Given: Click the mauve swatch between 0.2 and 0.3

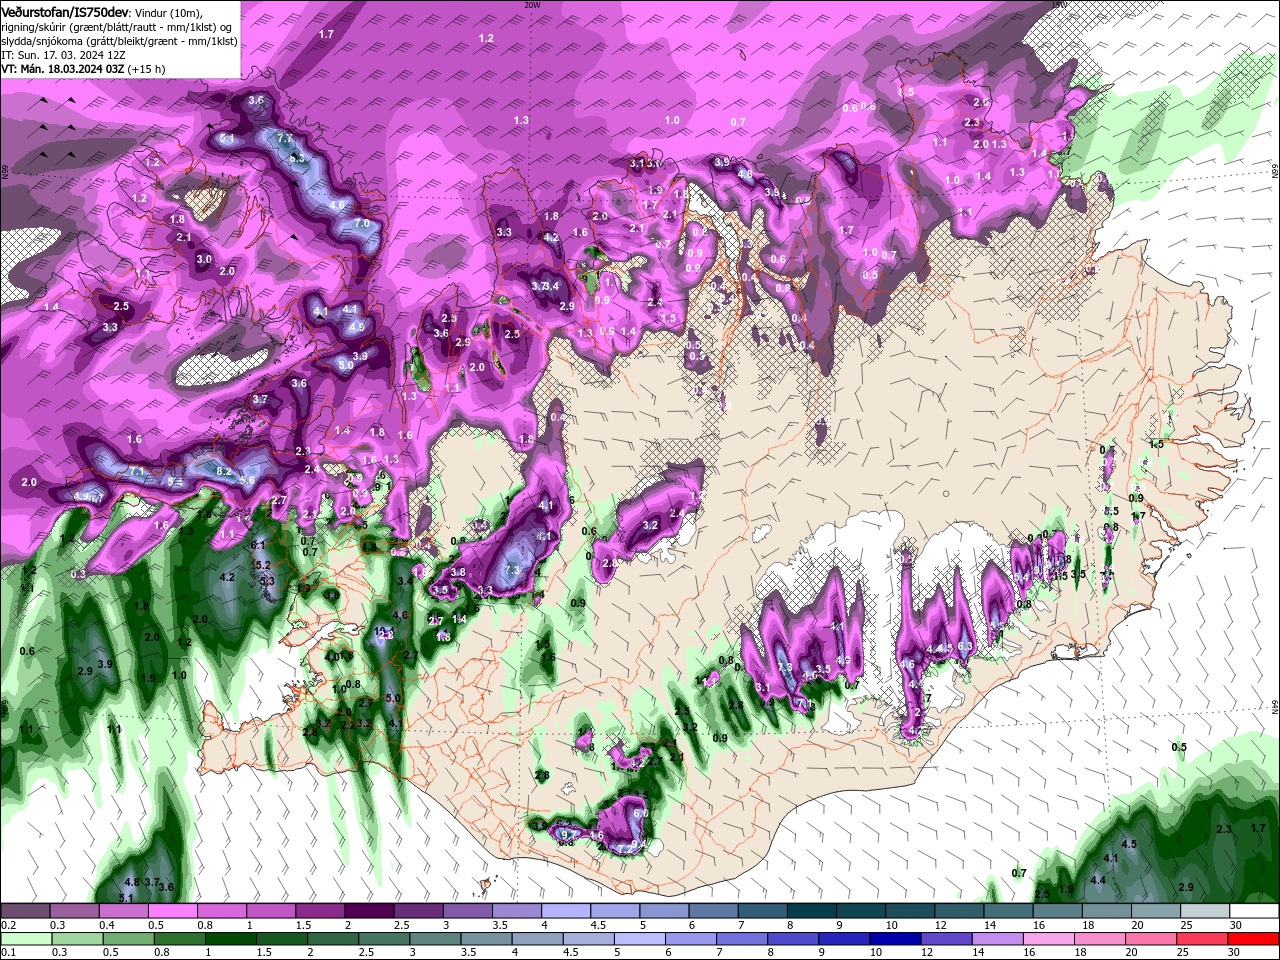Looking at the screenshot, I should click(25, 911).
